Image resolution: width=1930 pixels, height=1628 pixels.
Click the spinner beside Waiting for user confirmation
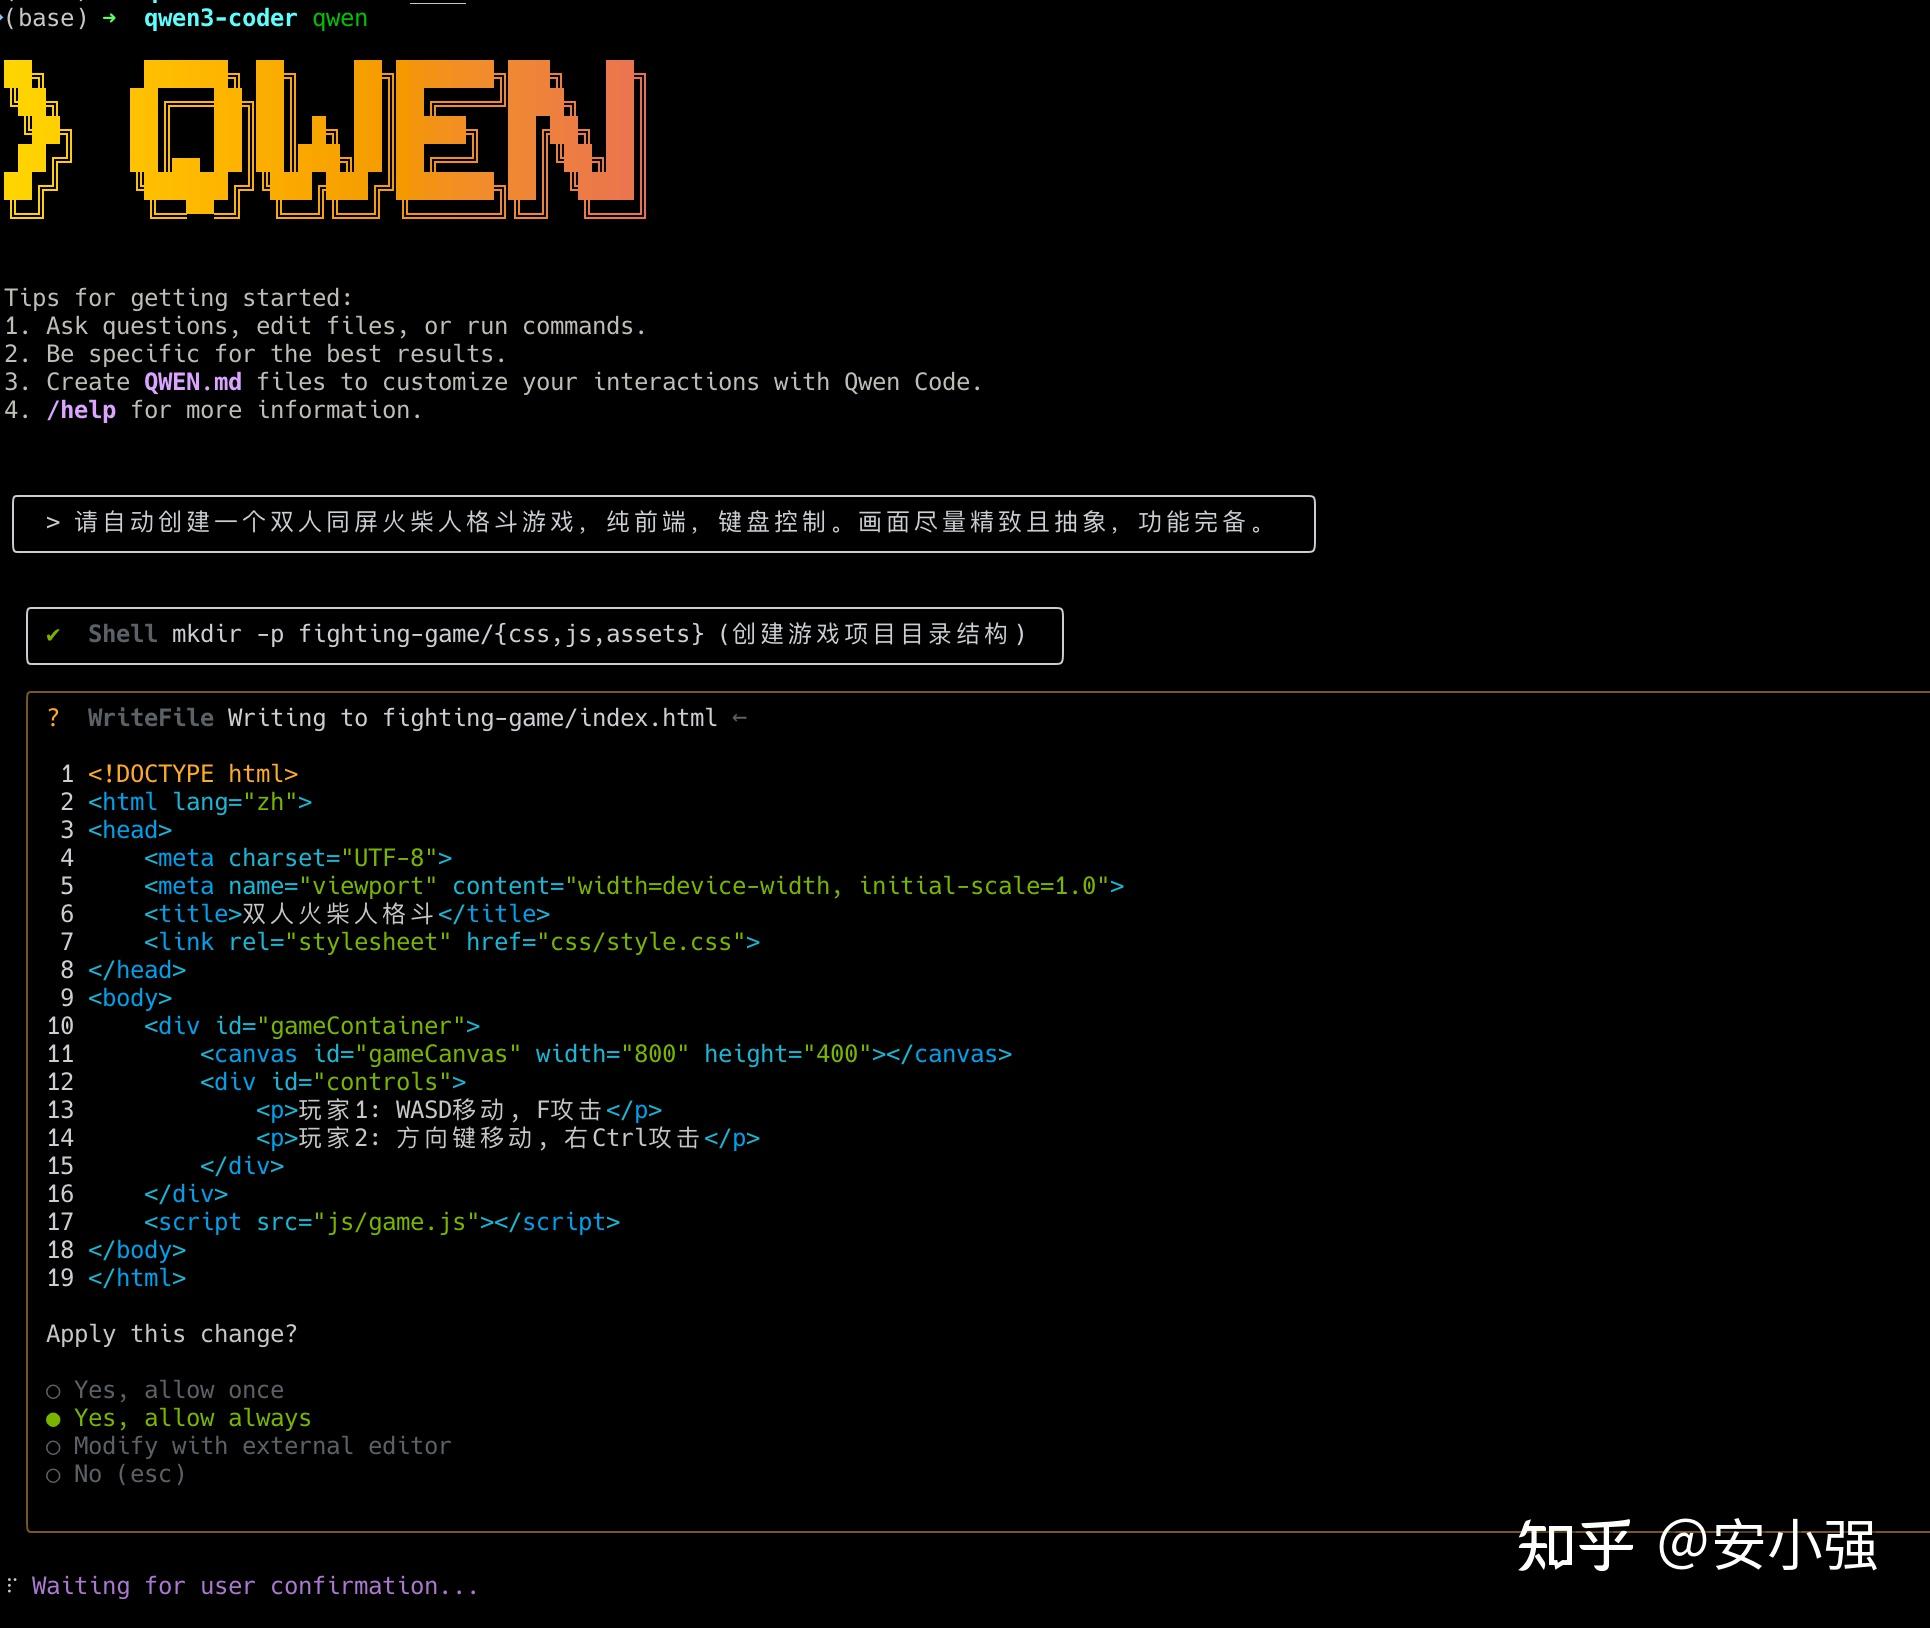[x=10, y=1585]
